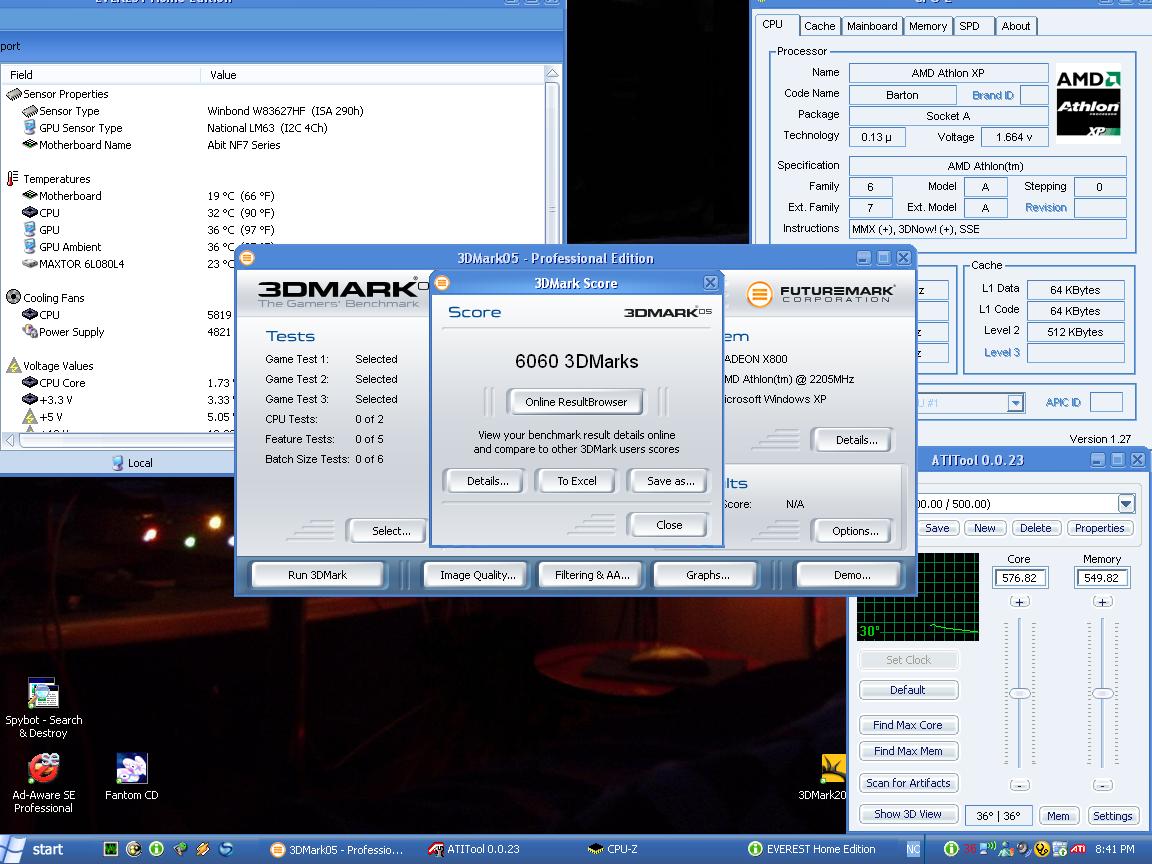Click the 36° | 36° temperature button

click(998, 816)
